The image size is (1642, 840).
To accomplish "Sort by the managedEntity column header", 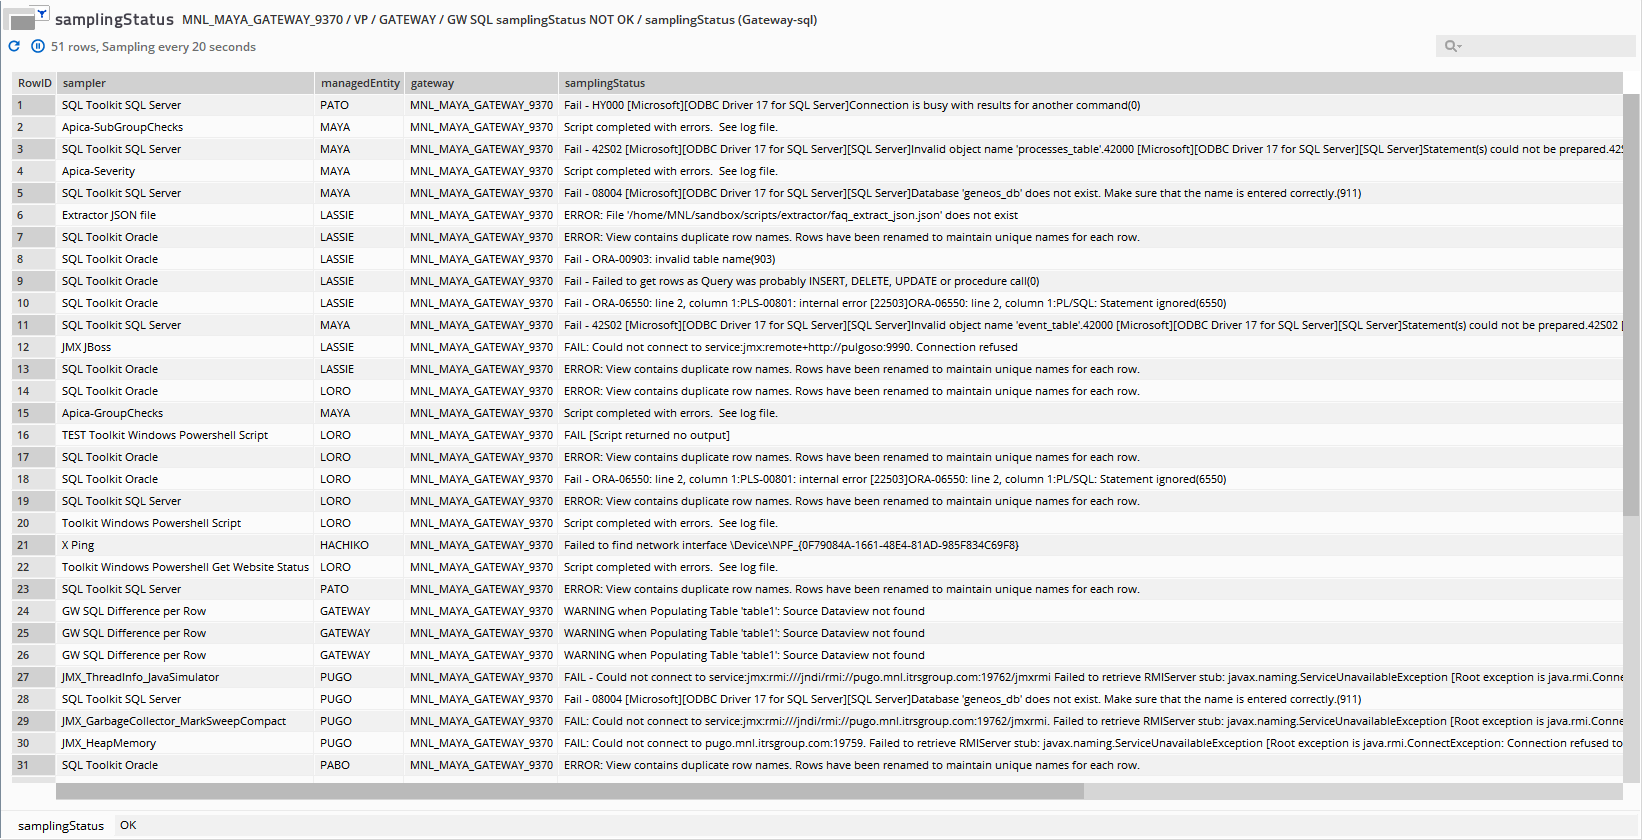I will [x=359, y=83].
